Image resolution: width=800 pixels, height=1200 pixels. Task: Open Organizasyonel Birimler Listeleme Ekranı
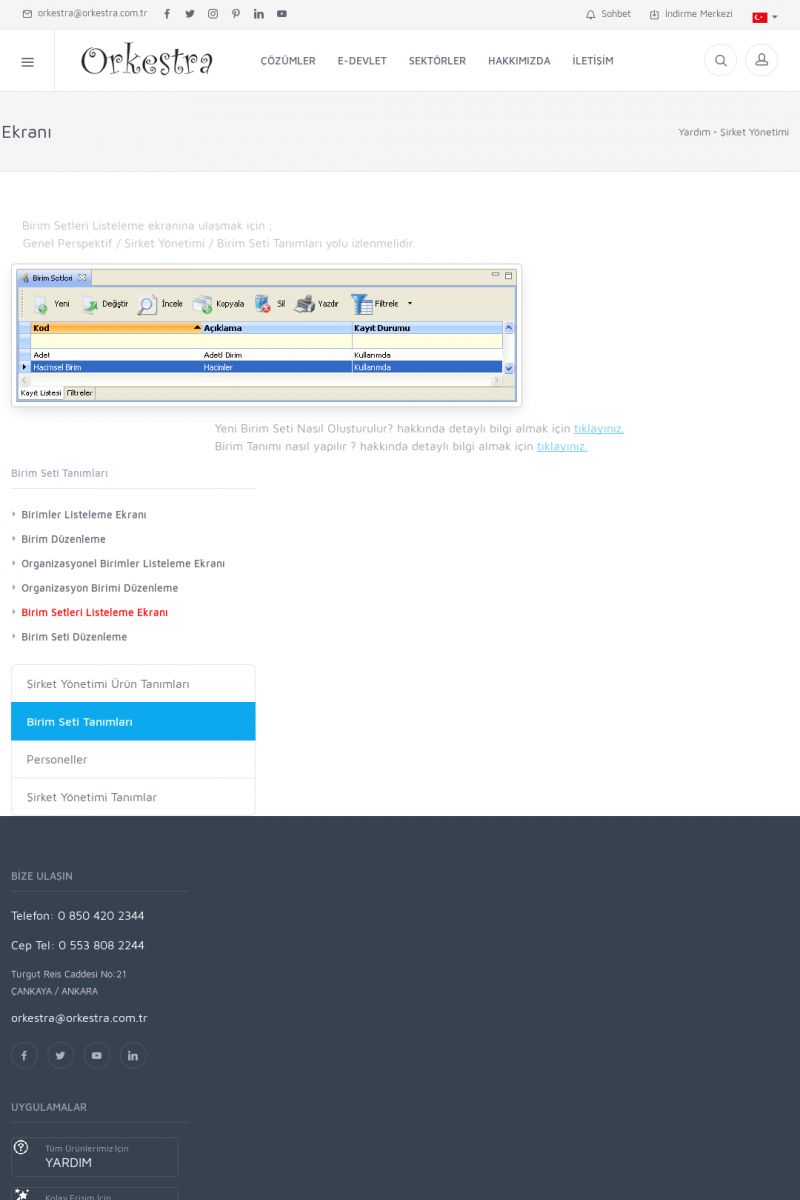(x=123, y=564)
